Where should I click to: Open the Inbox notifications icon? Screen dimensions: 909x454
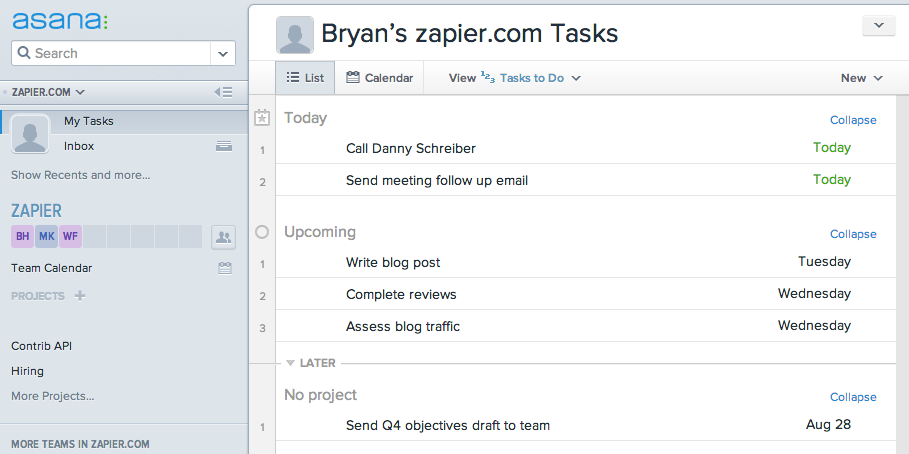coord(224,146)
